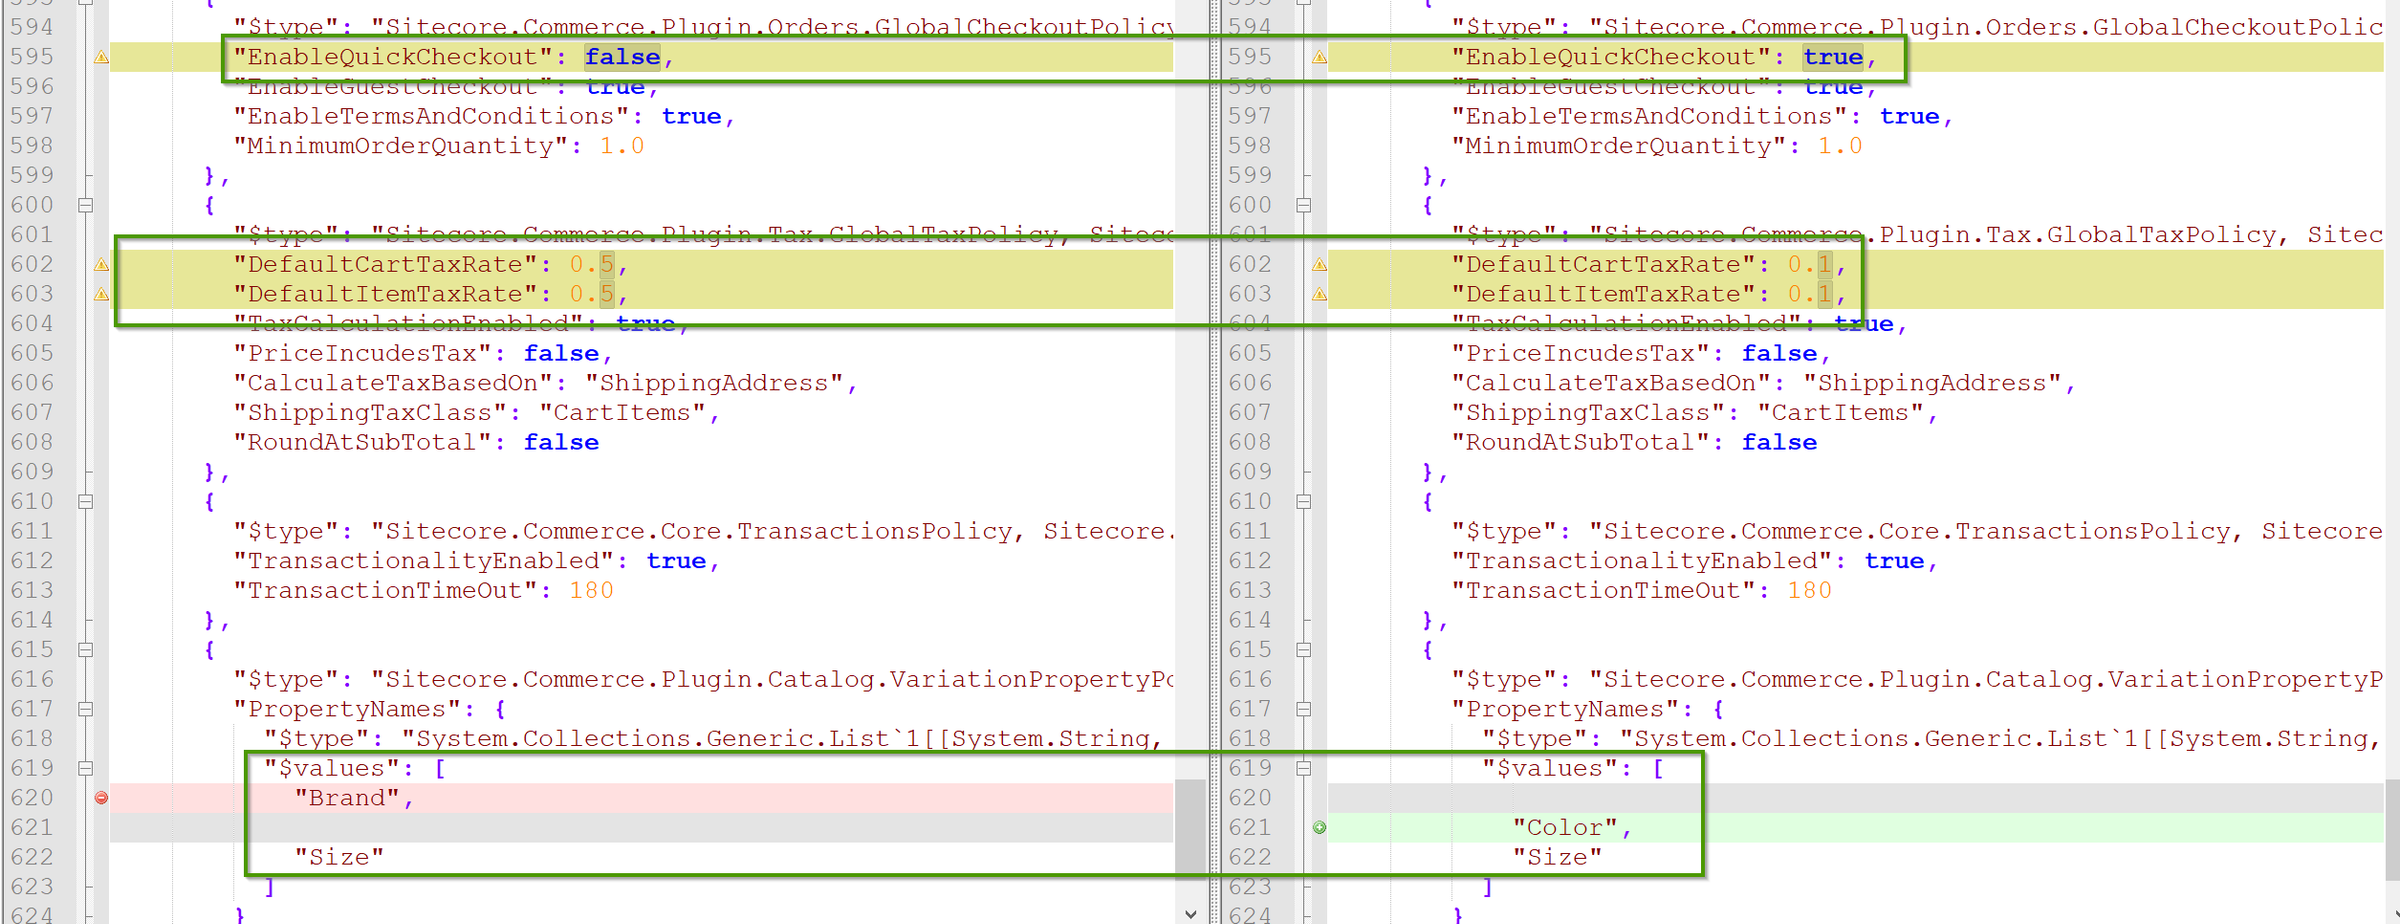Click VariationPropertyPolicy $type line in right pane
2400x924 pixels.
pyautogui.click(x=1917, y=680)
